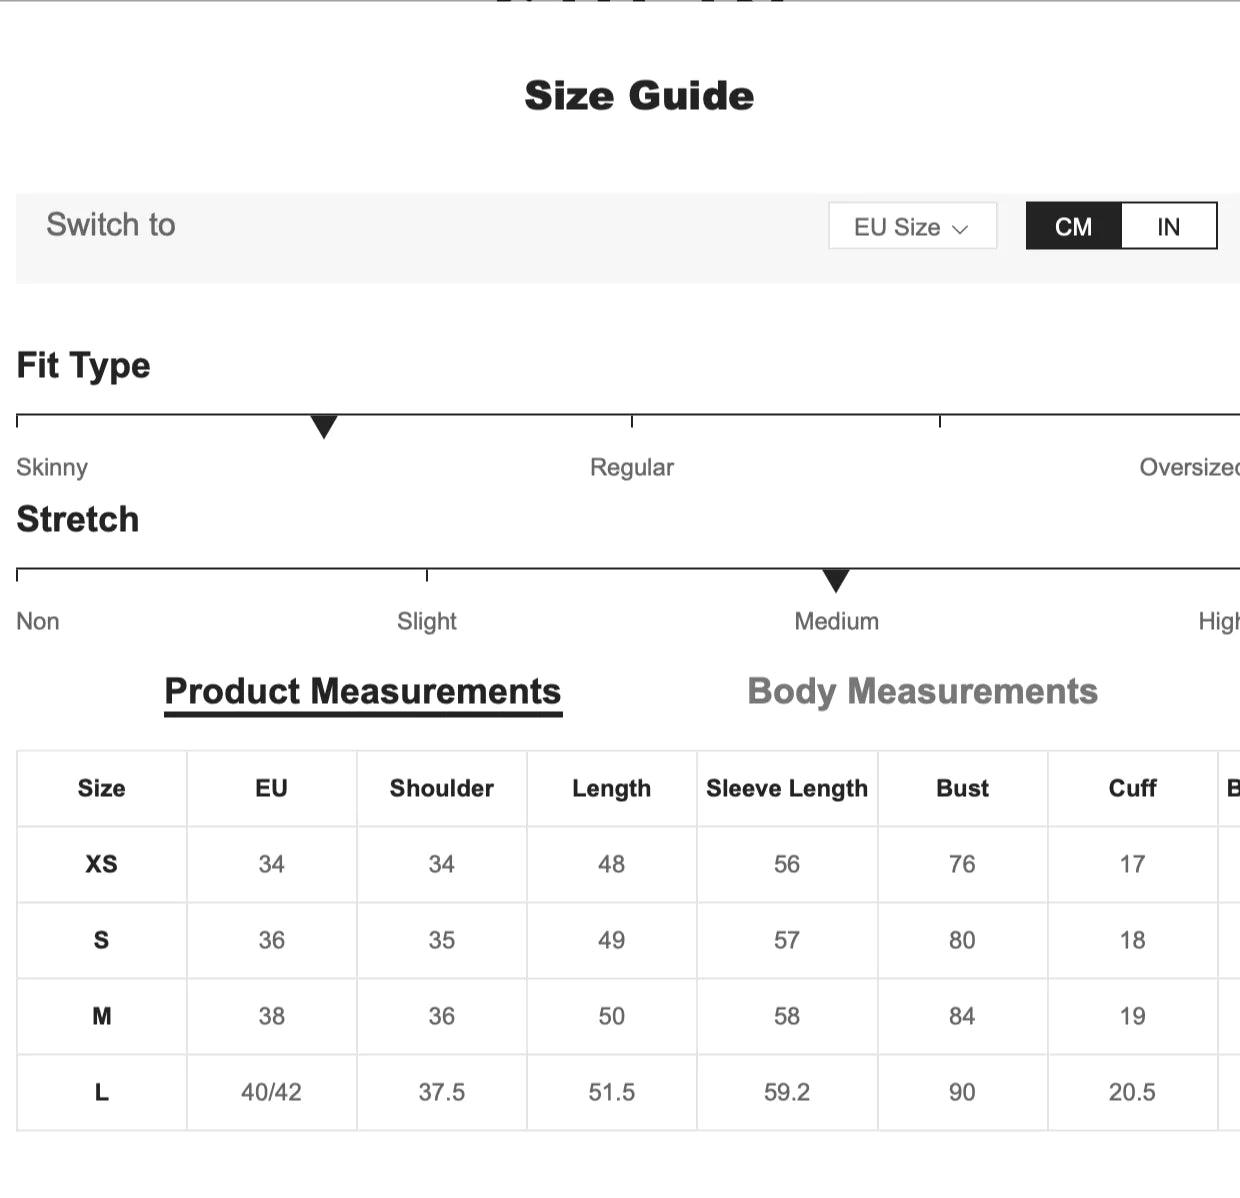Switch units to CM
The height and width of the screenshot is (1198, 1240).
(1074, 227)
